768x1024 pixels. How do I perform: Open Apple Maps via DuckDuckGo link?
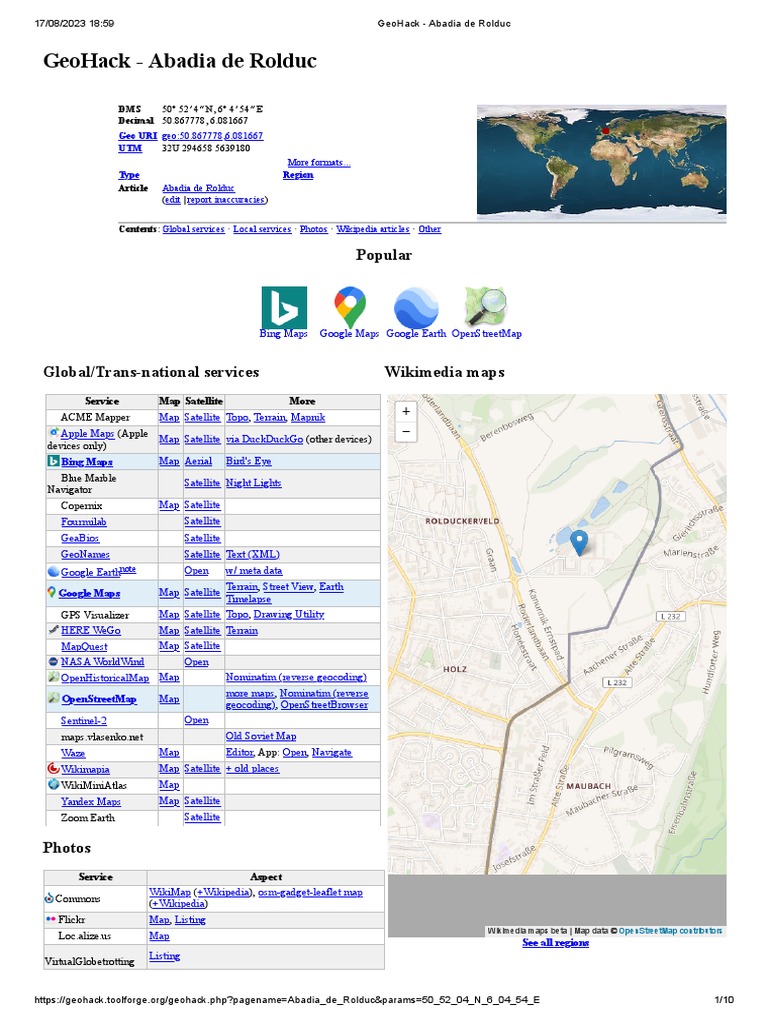[264, 440]
